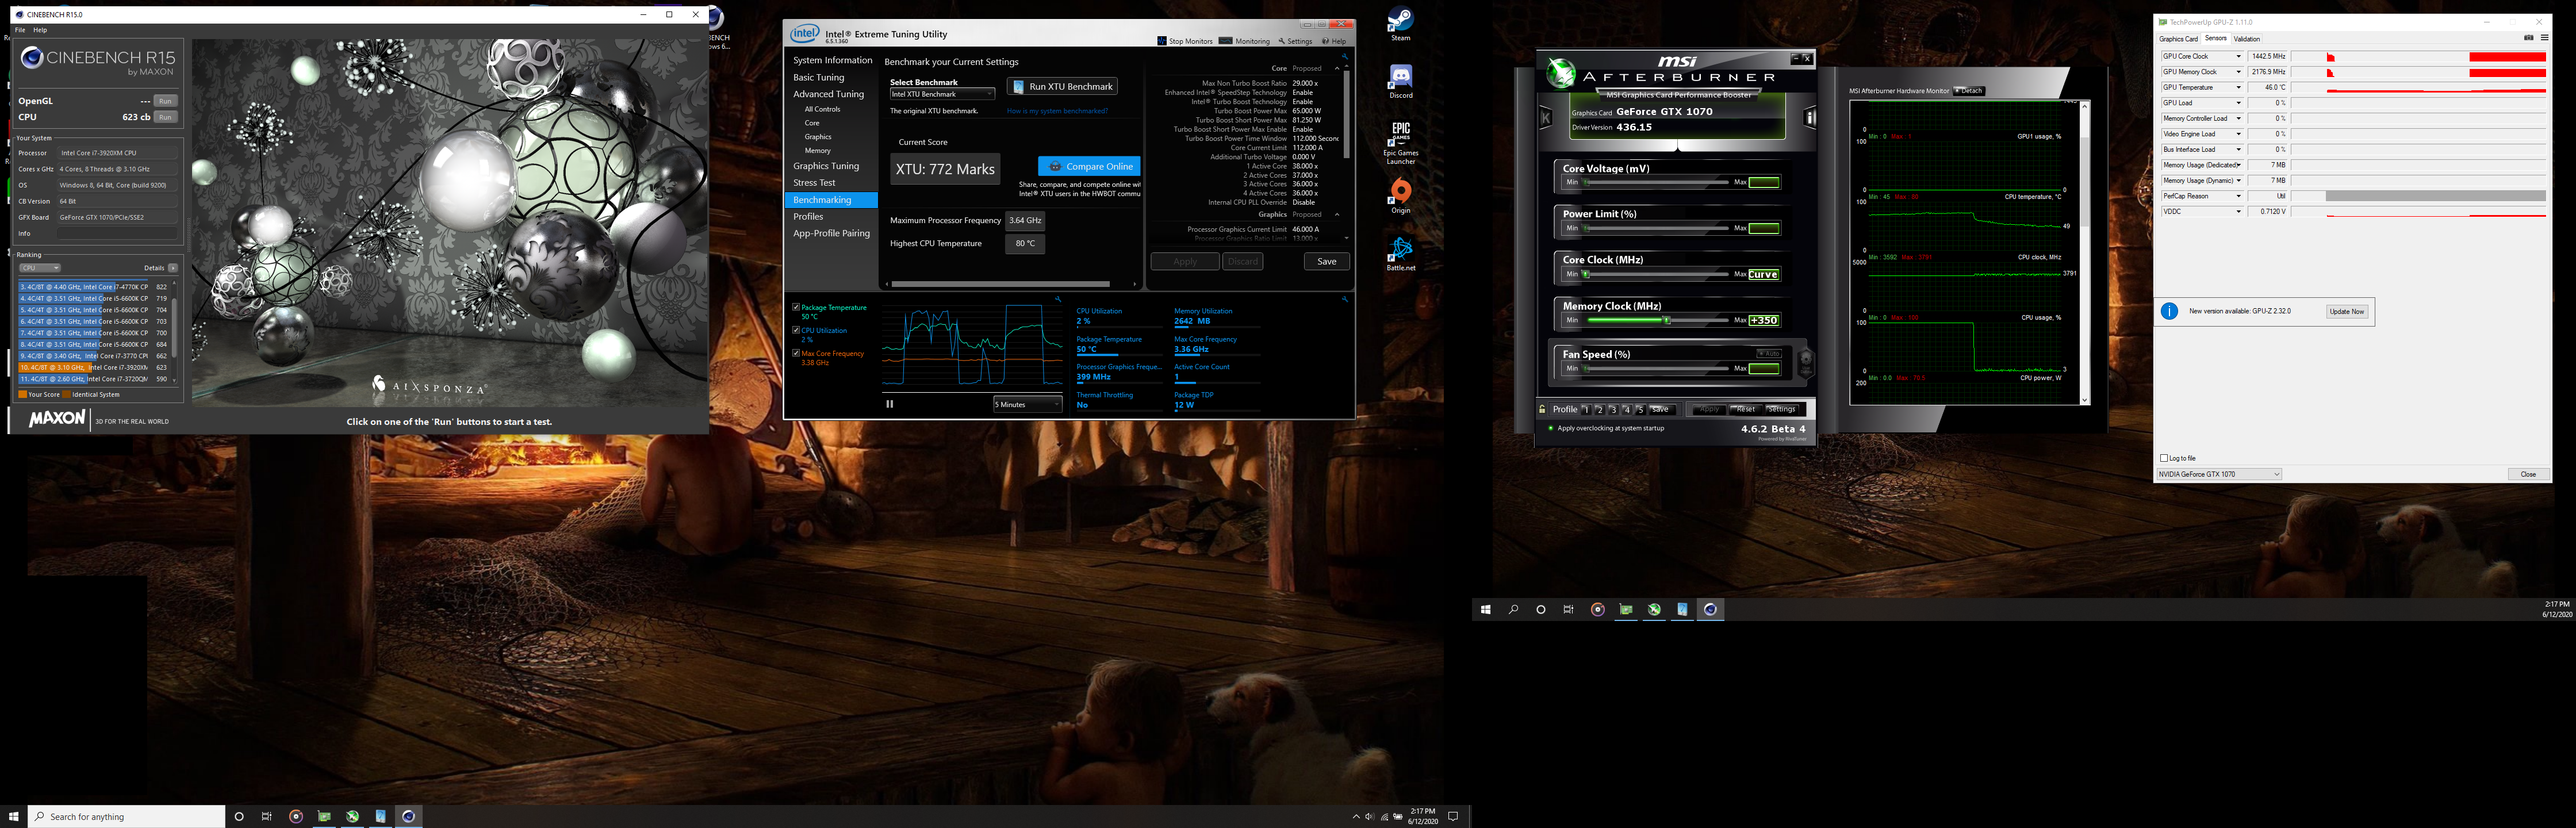Open Cinebench Help menu
Image resolution: width=2576 pixels, height=828 pixels.
pos(40,30)
